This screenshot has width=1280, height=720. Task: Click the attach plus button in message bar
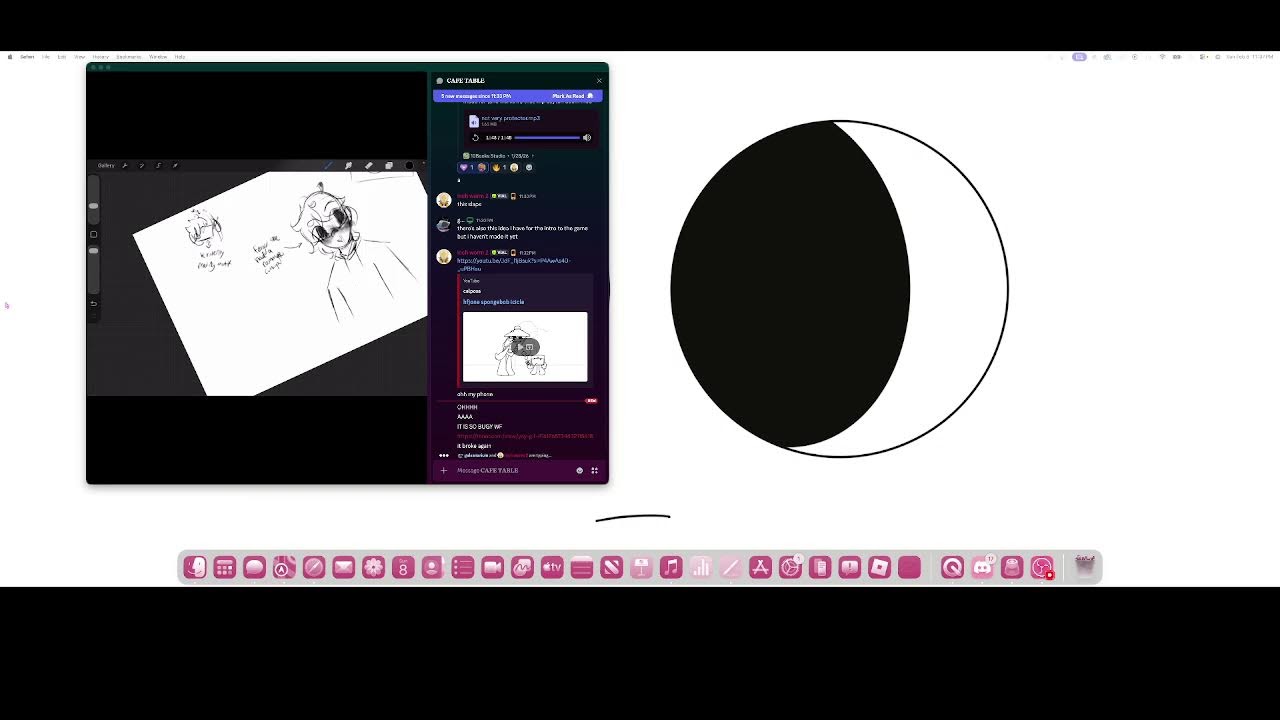(444, 470)
